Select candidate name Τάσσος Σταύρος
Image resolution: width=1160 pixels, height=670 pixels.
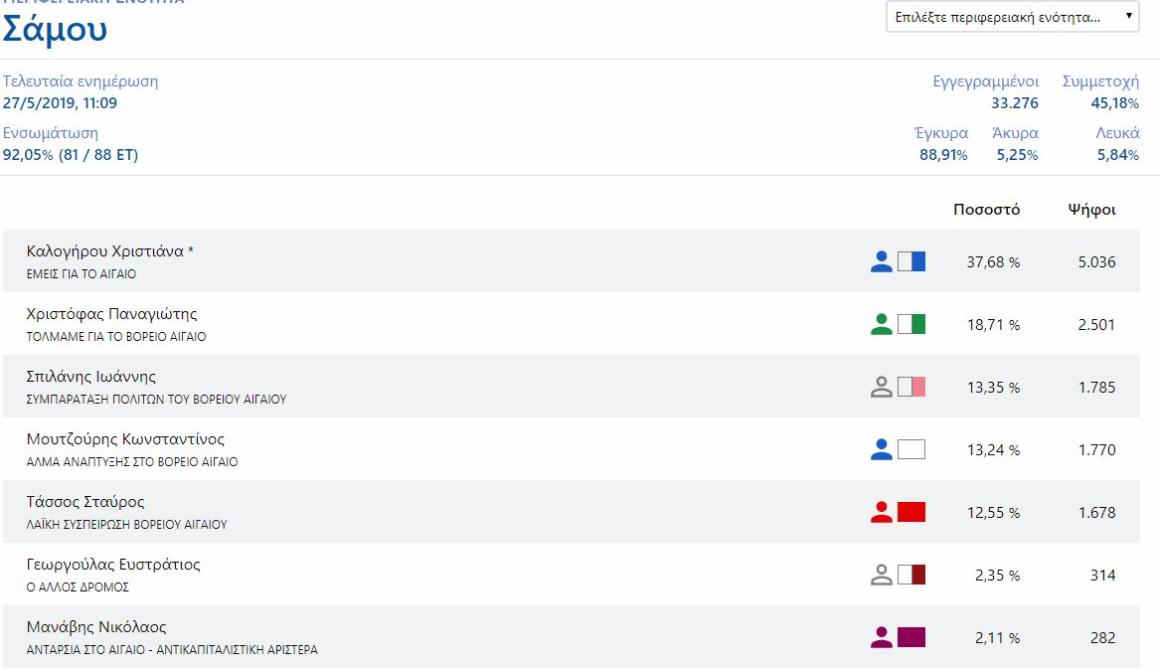85,502
